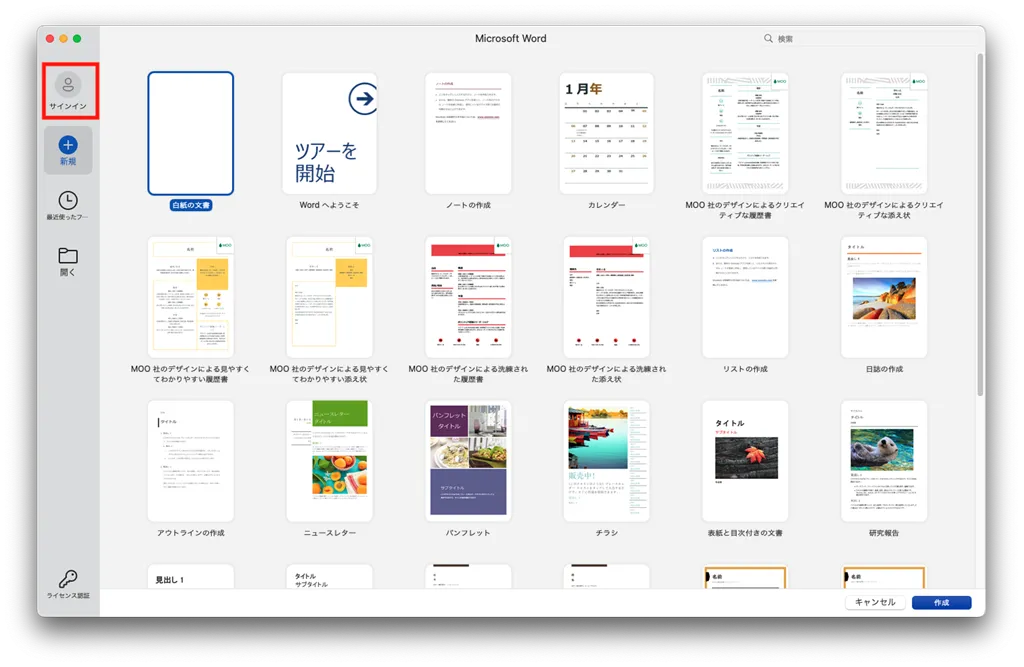
Task: Select the 白紙の文書 template
Action: 190,133
